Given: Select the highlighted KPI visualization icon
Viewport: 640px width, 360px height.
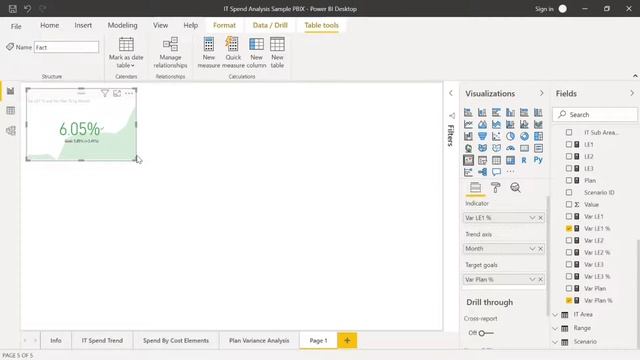Looking at the screenshot, I should 468,160.
